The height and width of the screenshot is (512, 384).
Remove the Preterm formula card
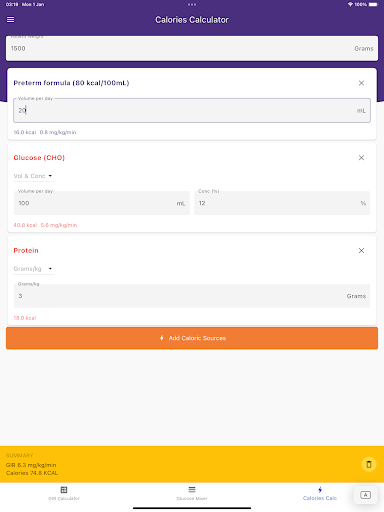pos(361,83)
